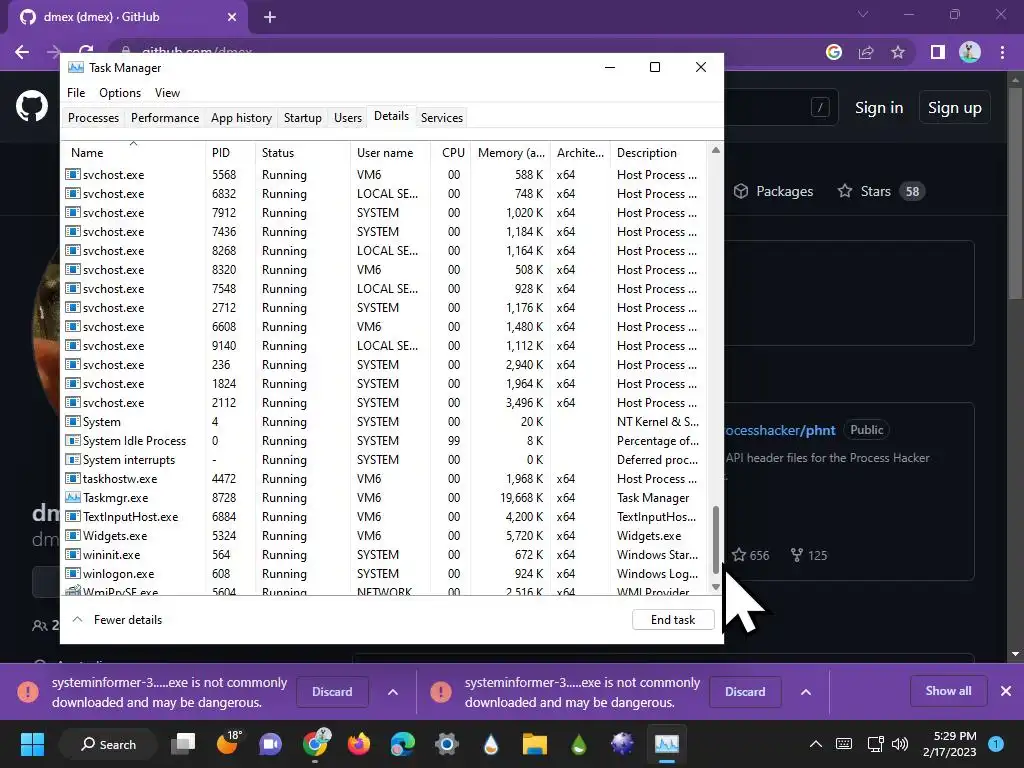
Task: Open File Explorer from the taskbar
Action: [x=534, y=744]
